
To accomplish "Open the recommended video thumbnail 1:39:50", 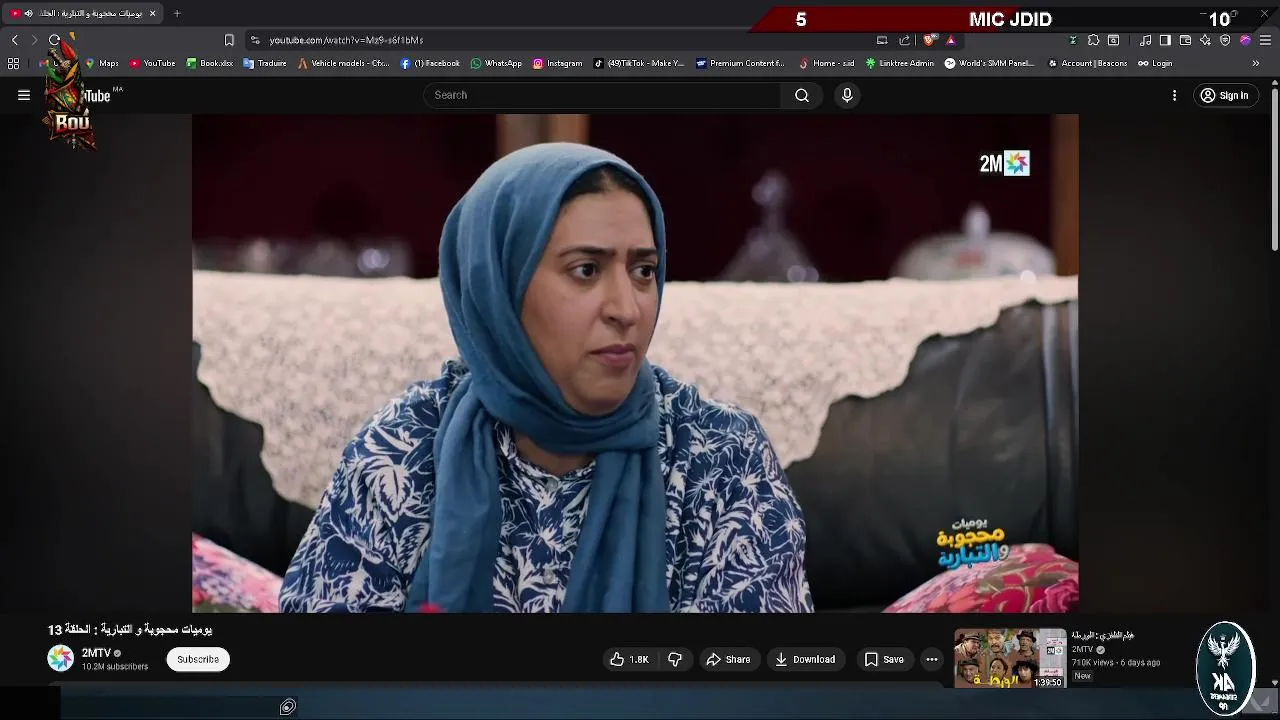I will [x=1010, y=658].
